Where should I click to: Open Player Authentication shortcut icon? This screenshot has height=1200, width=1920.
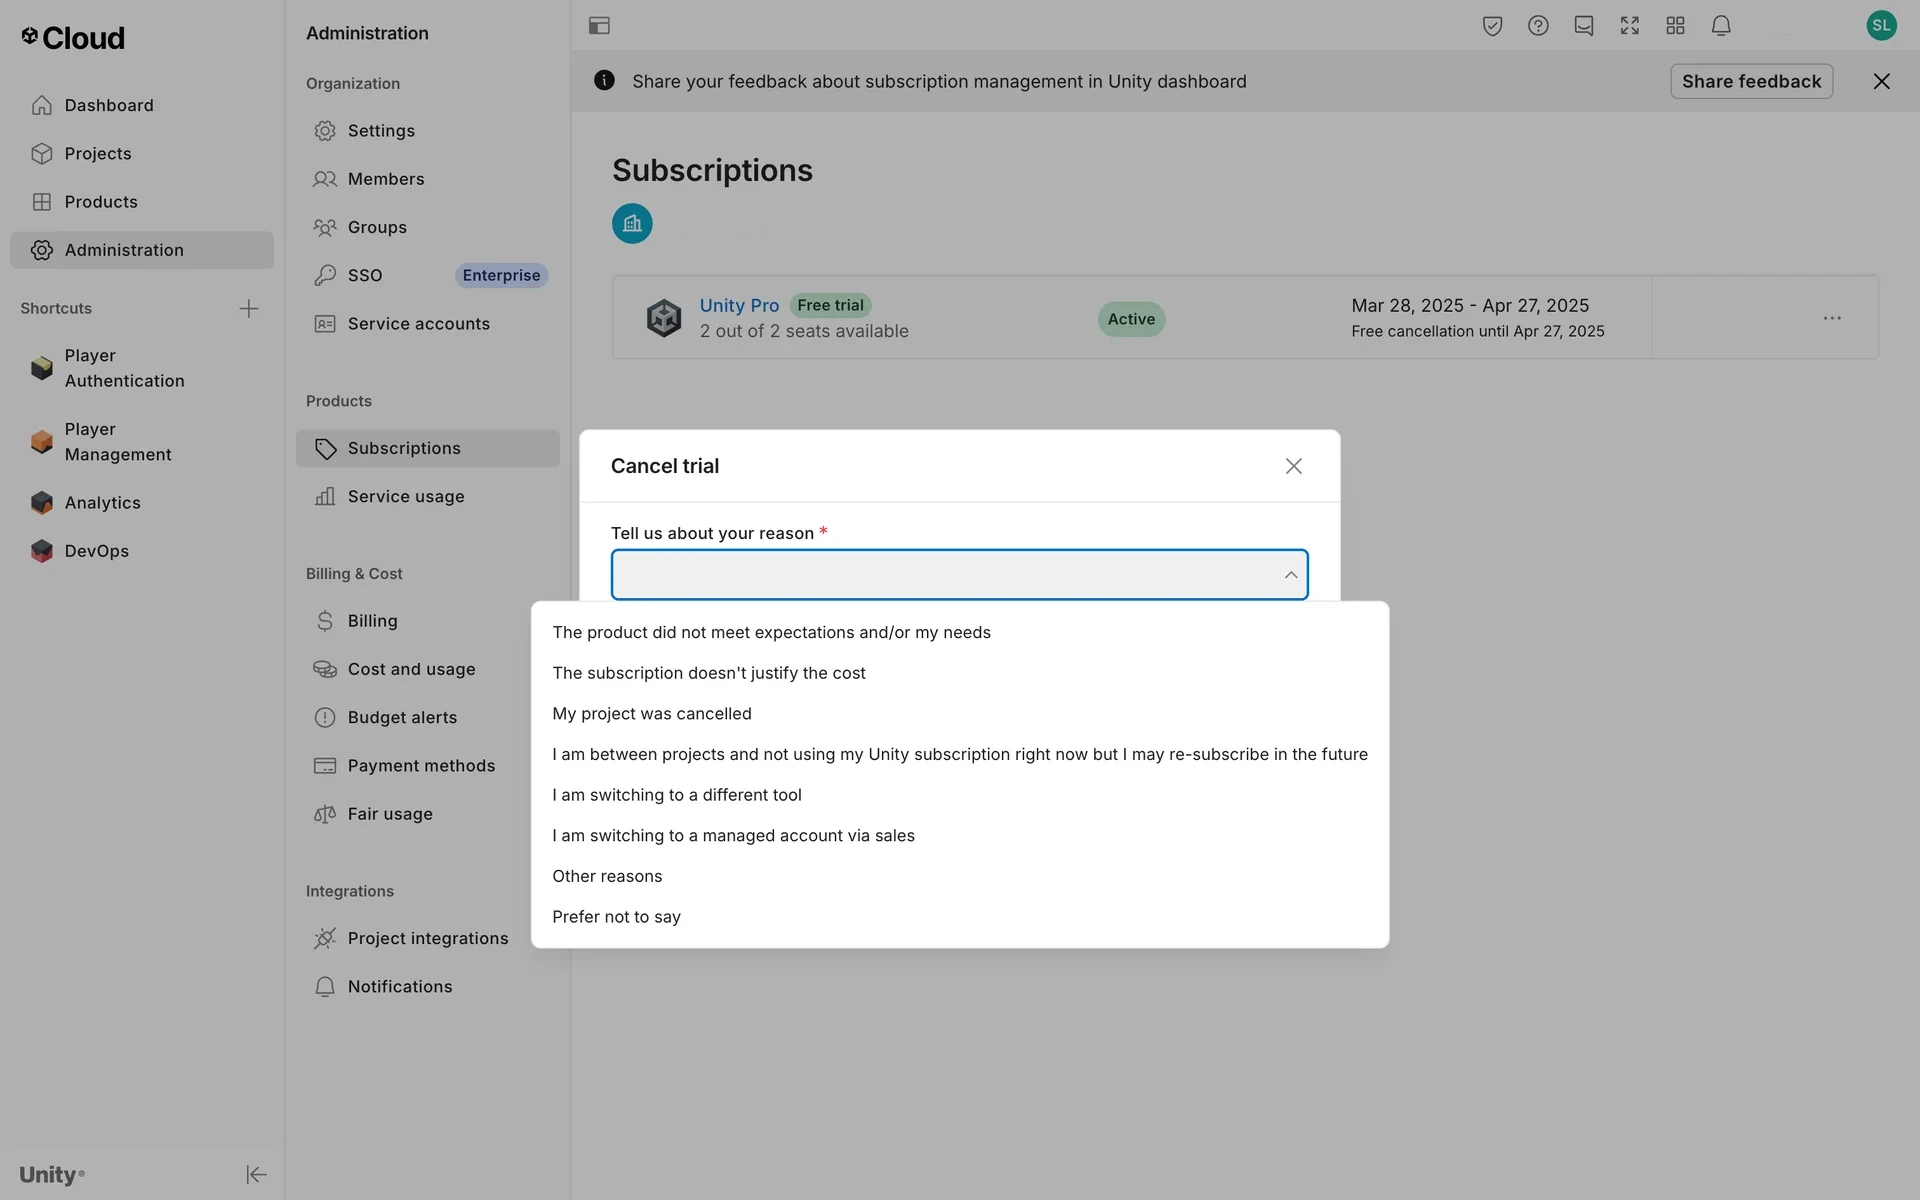click(x=41, y=368)
